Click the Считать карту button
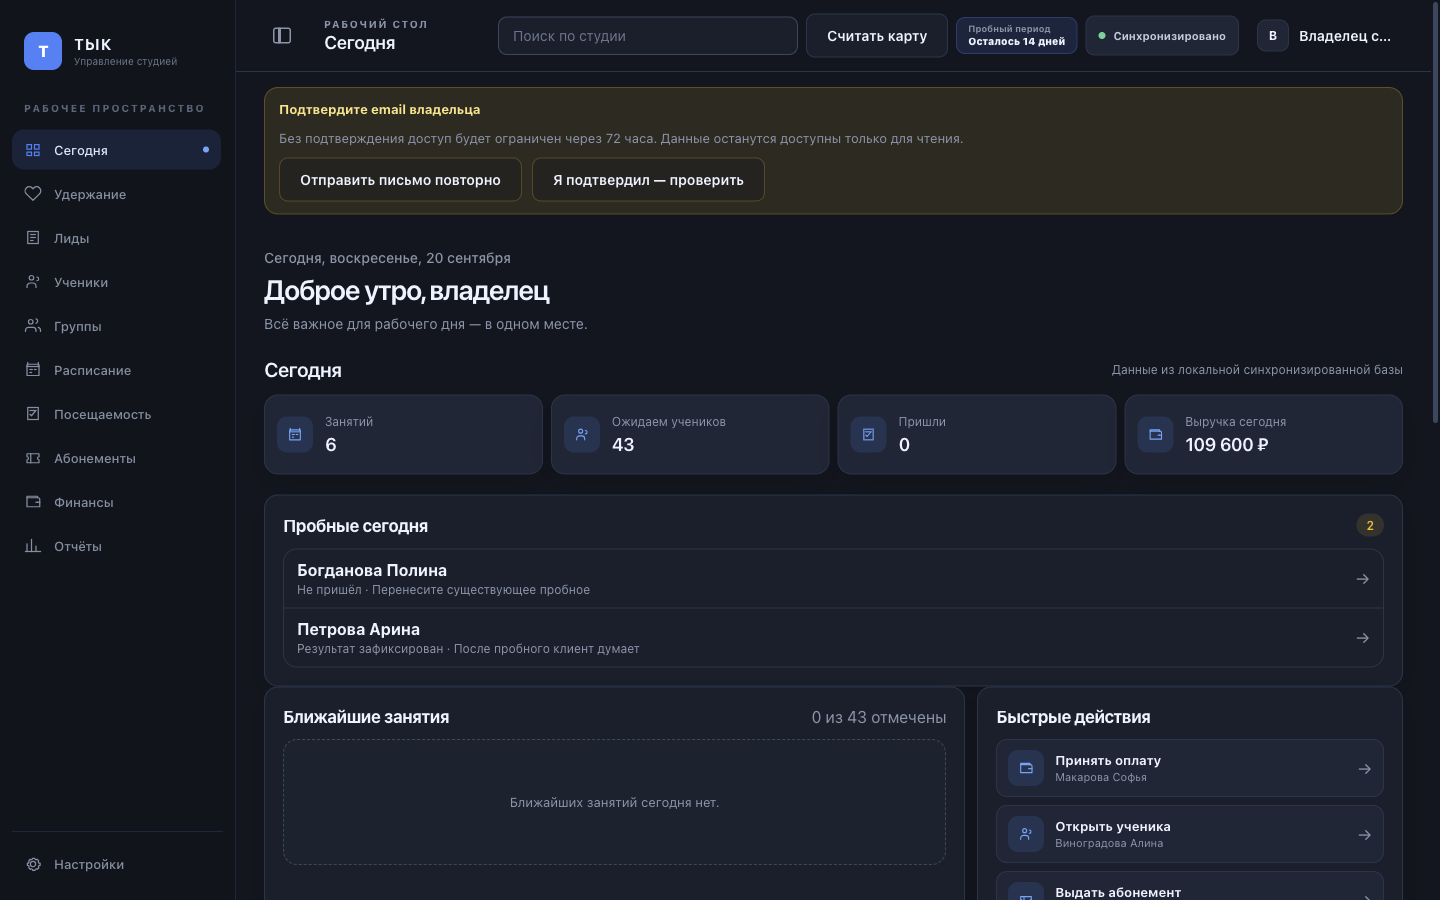 click(x=877, y=36)
